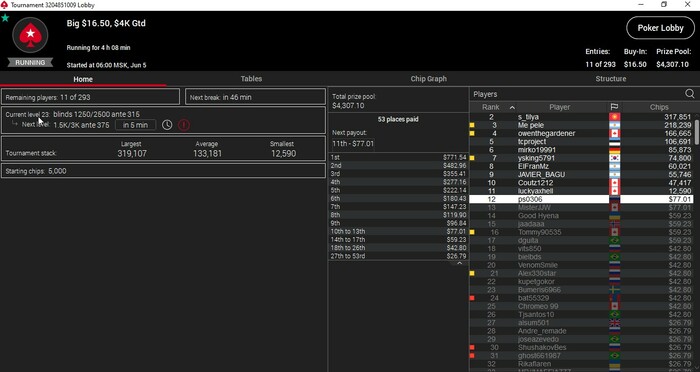Click the yellow marker beside Alex330star

[472, 273]
